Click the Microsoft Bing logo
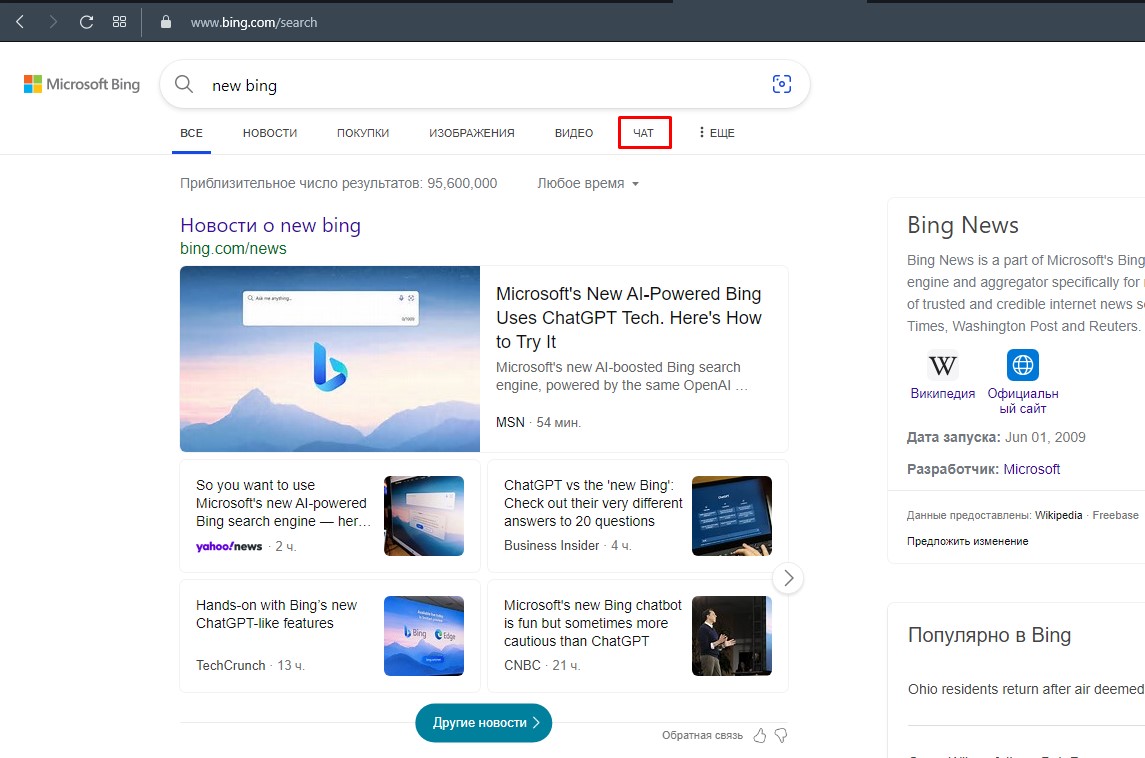The image size is (1145, 758). 82,84
